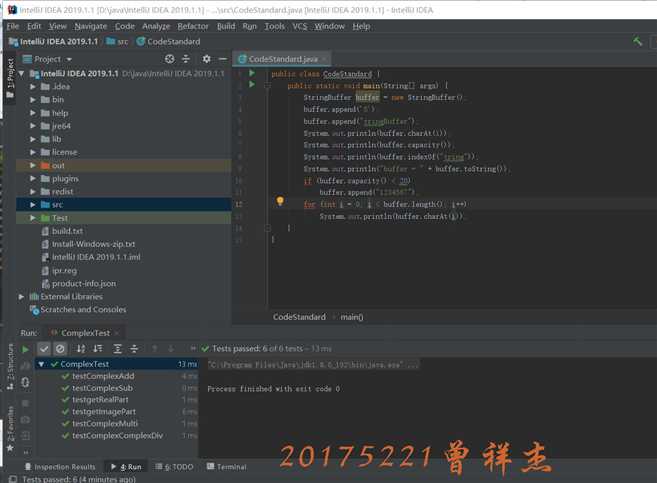Expand the jre64 folder
The width and height of the screenshot is (657, 483).
pos(33,126)
